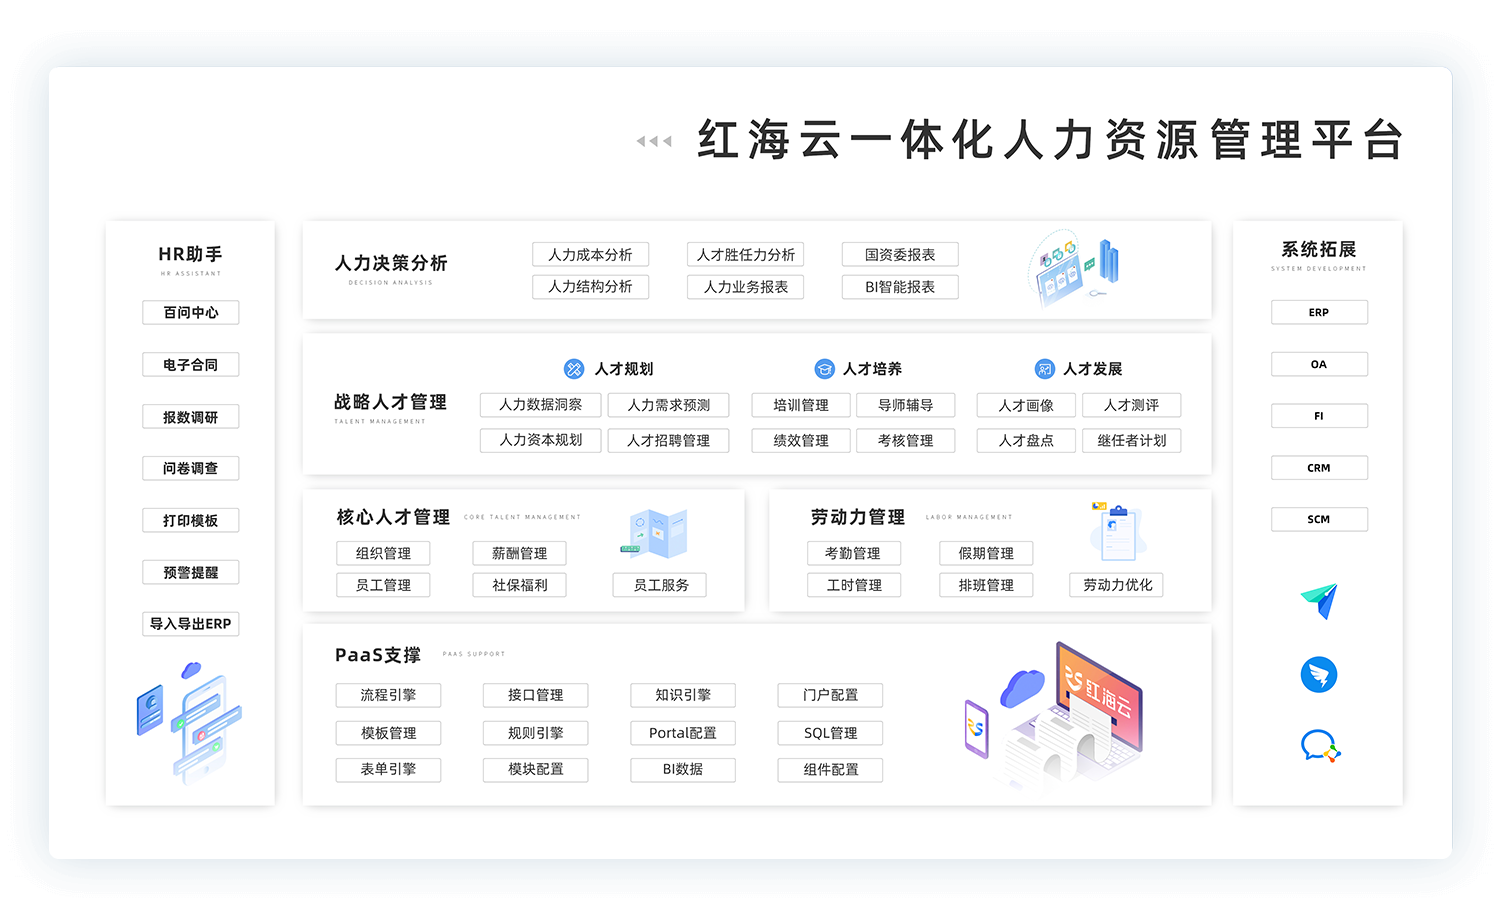Select 人才招聘管理
Screen dimensions: 1500x900
point(669,440)
